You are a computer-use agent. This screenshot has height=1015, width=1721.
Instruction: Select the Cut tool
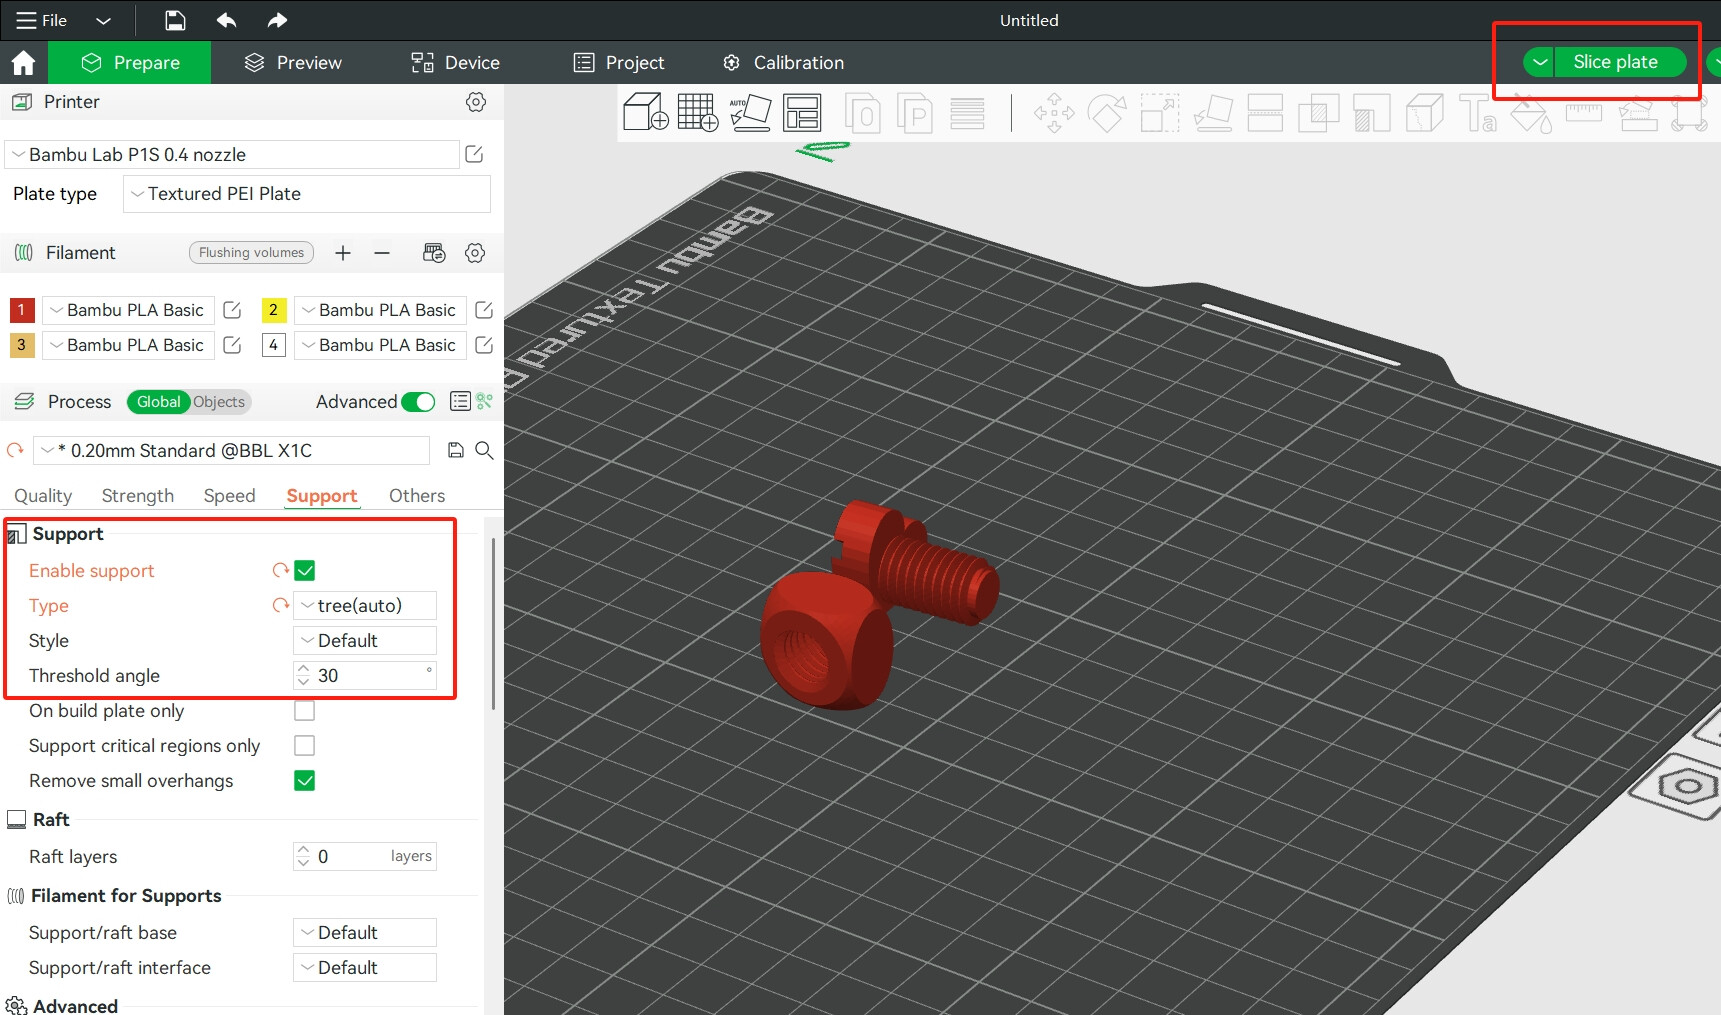[x=1265, y=112]
